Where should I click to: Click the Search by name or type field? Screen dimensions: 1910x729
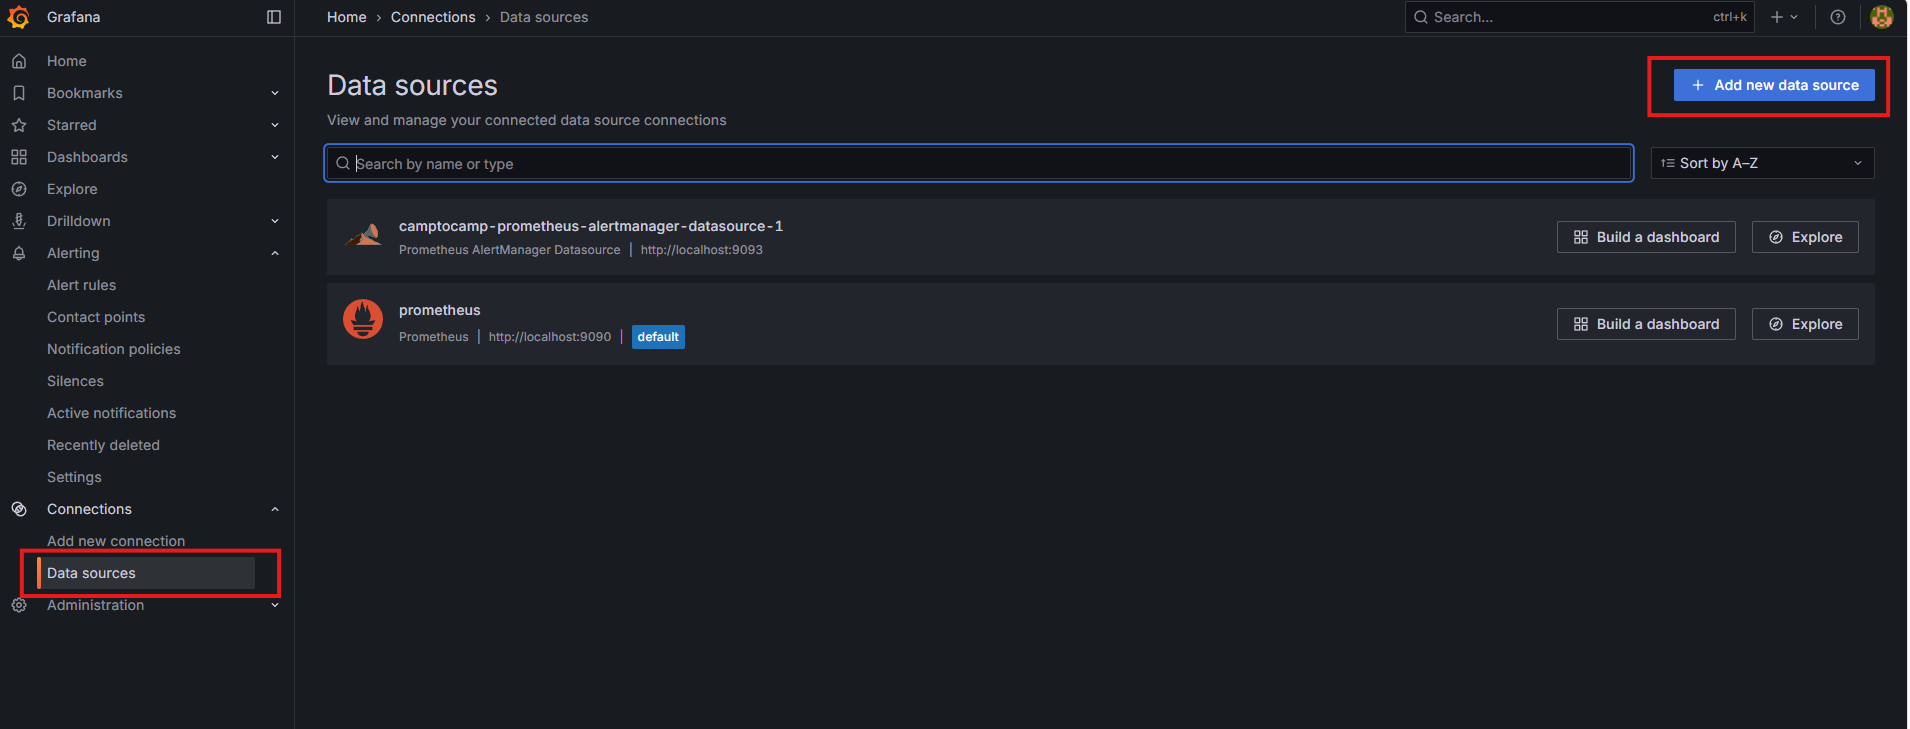[979, 163]
